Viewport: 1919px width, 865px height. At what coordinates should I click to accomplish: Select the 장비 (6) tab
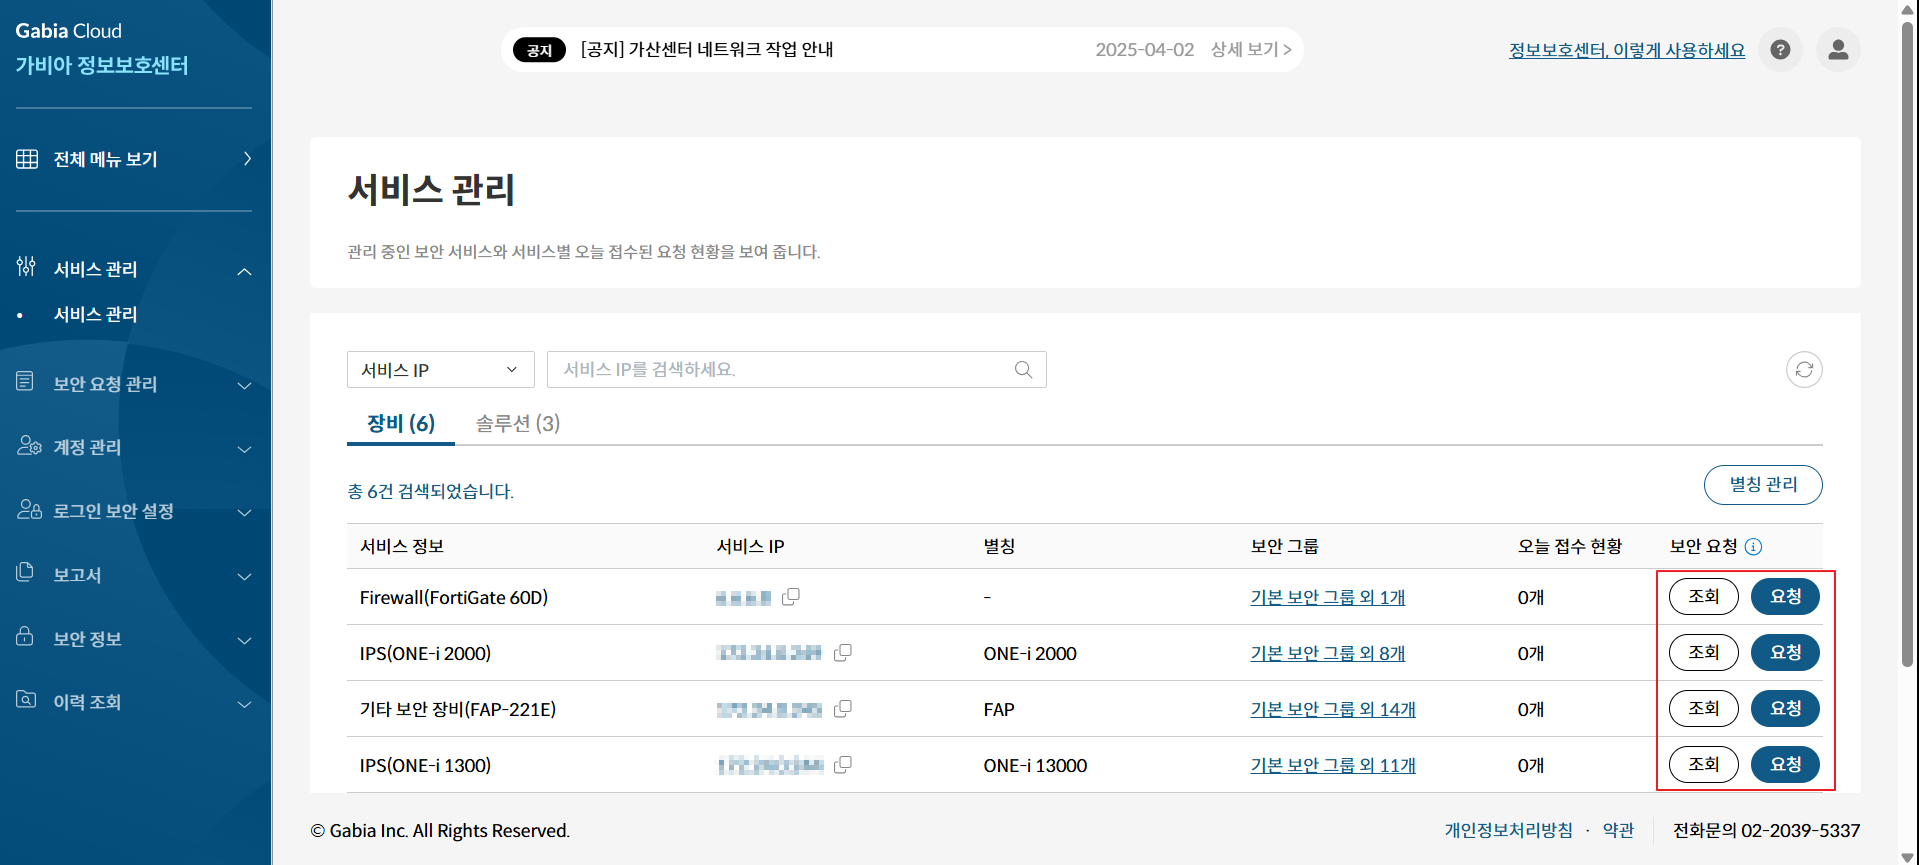[400, 424]
